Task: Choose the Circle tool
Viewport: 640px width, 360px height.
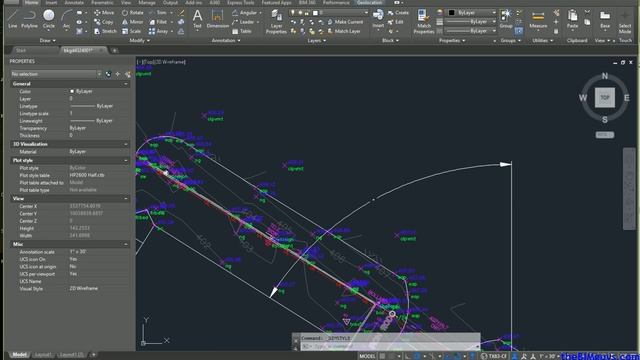Action: (x=49, y=19)
